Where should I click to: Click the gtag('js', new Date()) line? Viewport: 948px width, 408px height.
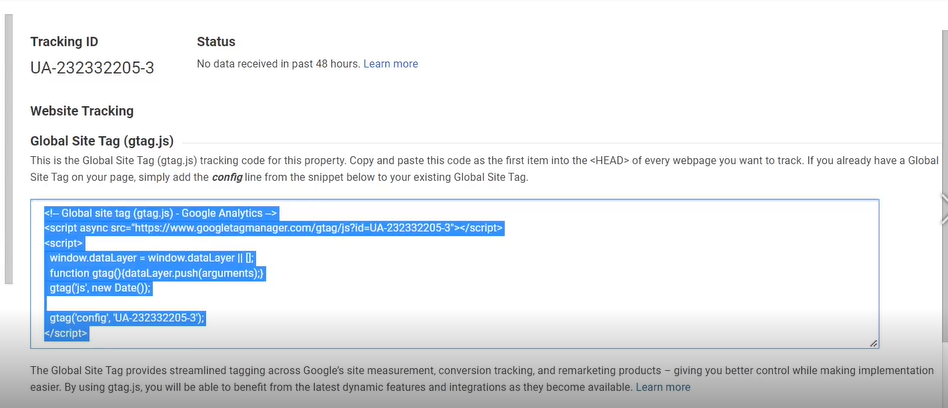(x=100, y=288)
